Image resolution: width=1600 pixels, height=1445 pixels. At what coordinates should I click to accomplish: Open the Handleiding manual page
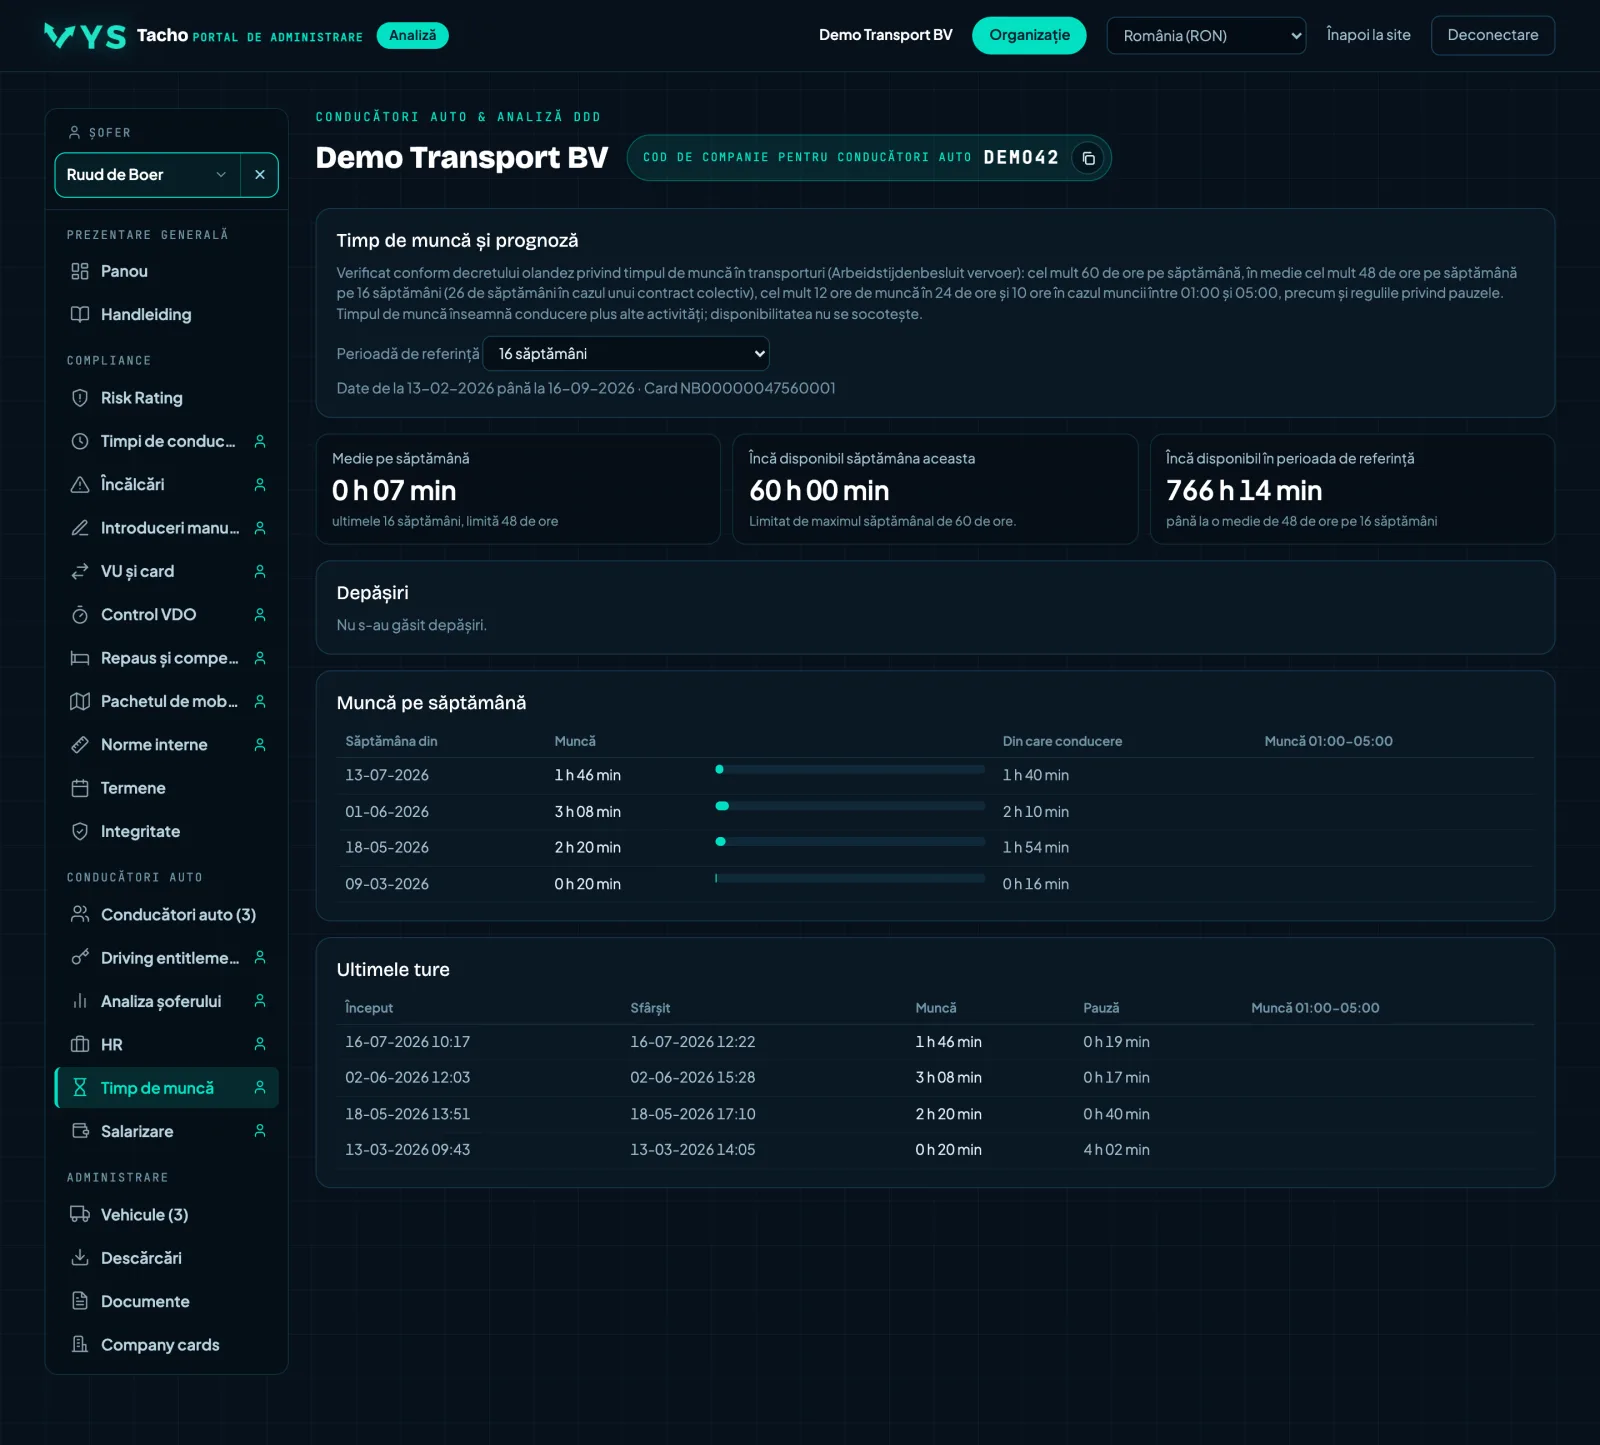click(x=166, y=315)
